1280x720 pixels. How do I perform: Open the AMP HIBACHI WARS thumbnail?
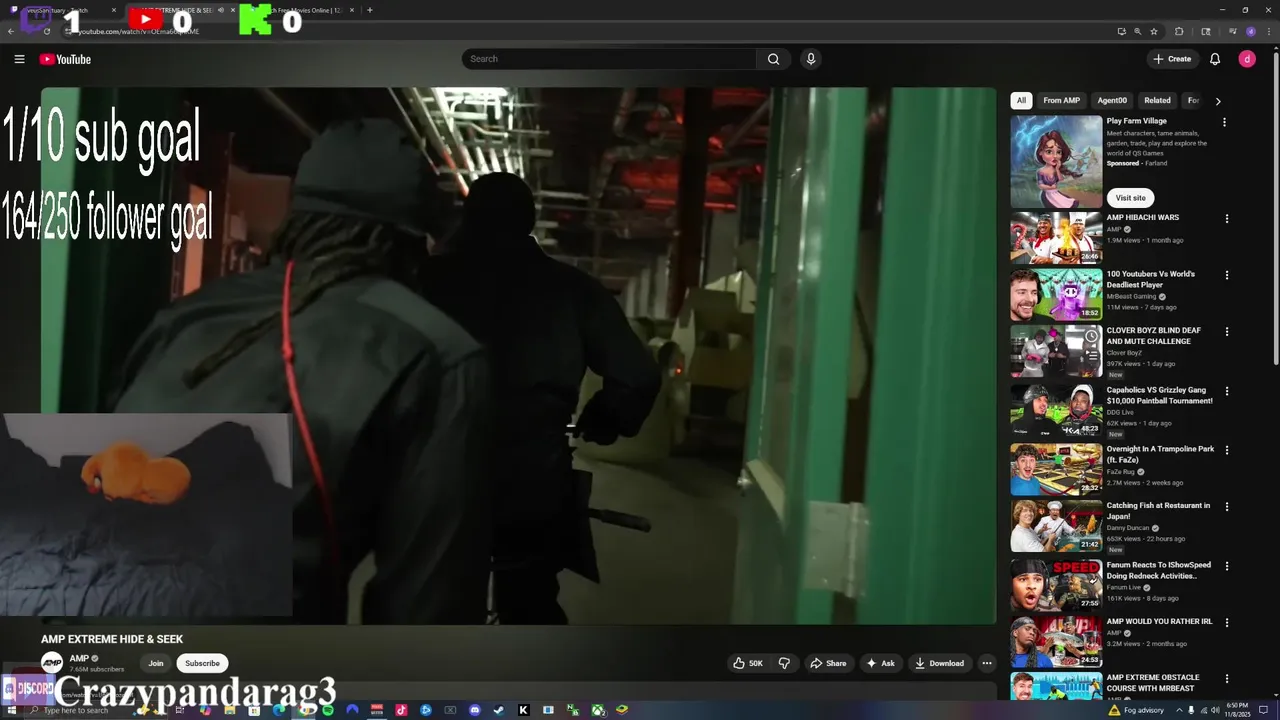pyautogui.click(x=1056, y=238)
